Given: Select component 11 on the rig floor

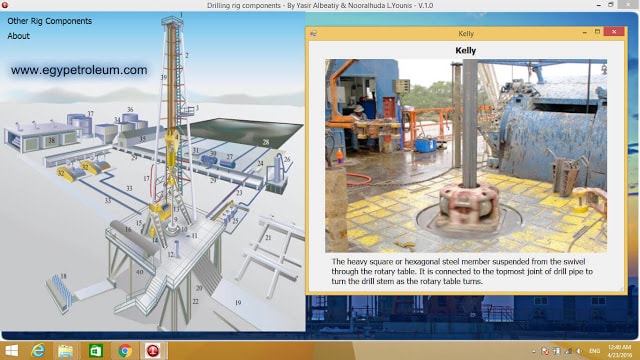Looking at the screenshot, I should coord(194,236).
